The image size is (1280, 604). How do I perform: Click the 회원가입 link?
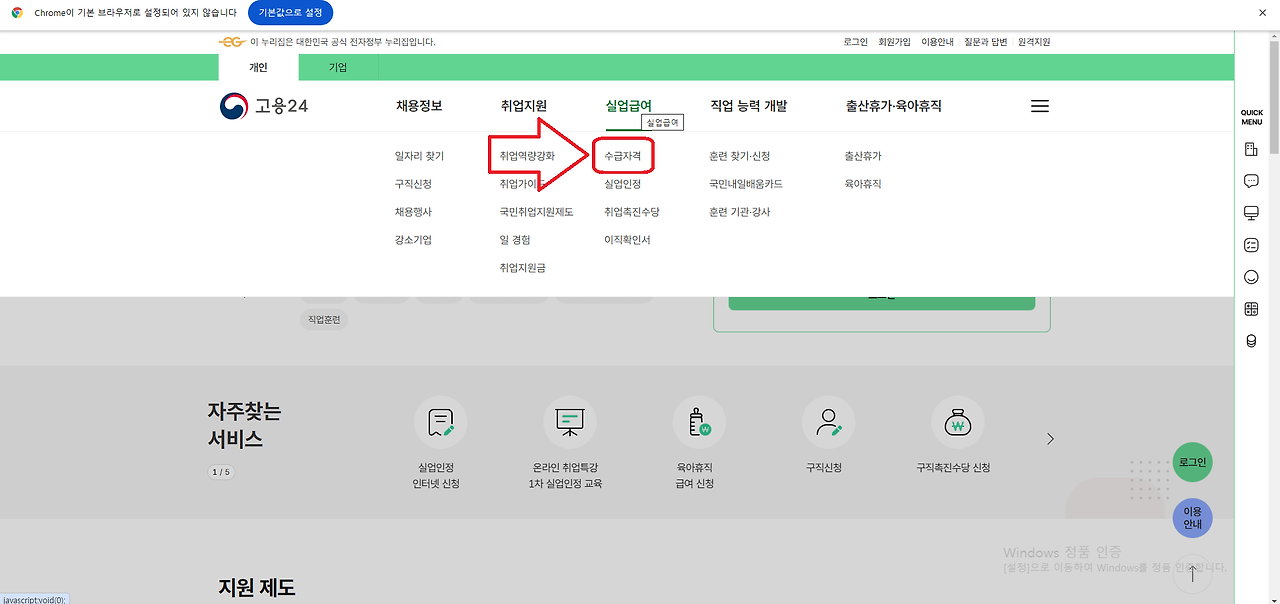[894, 42]
